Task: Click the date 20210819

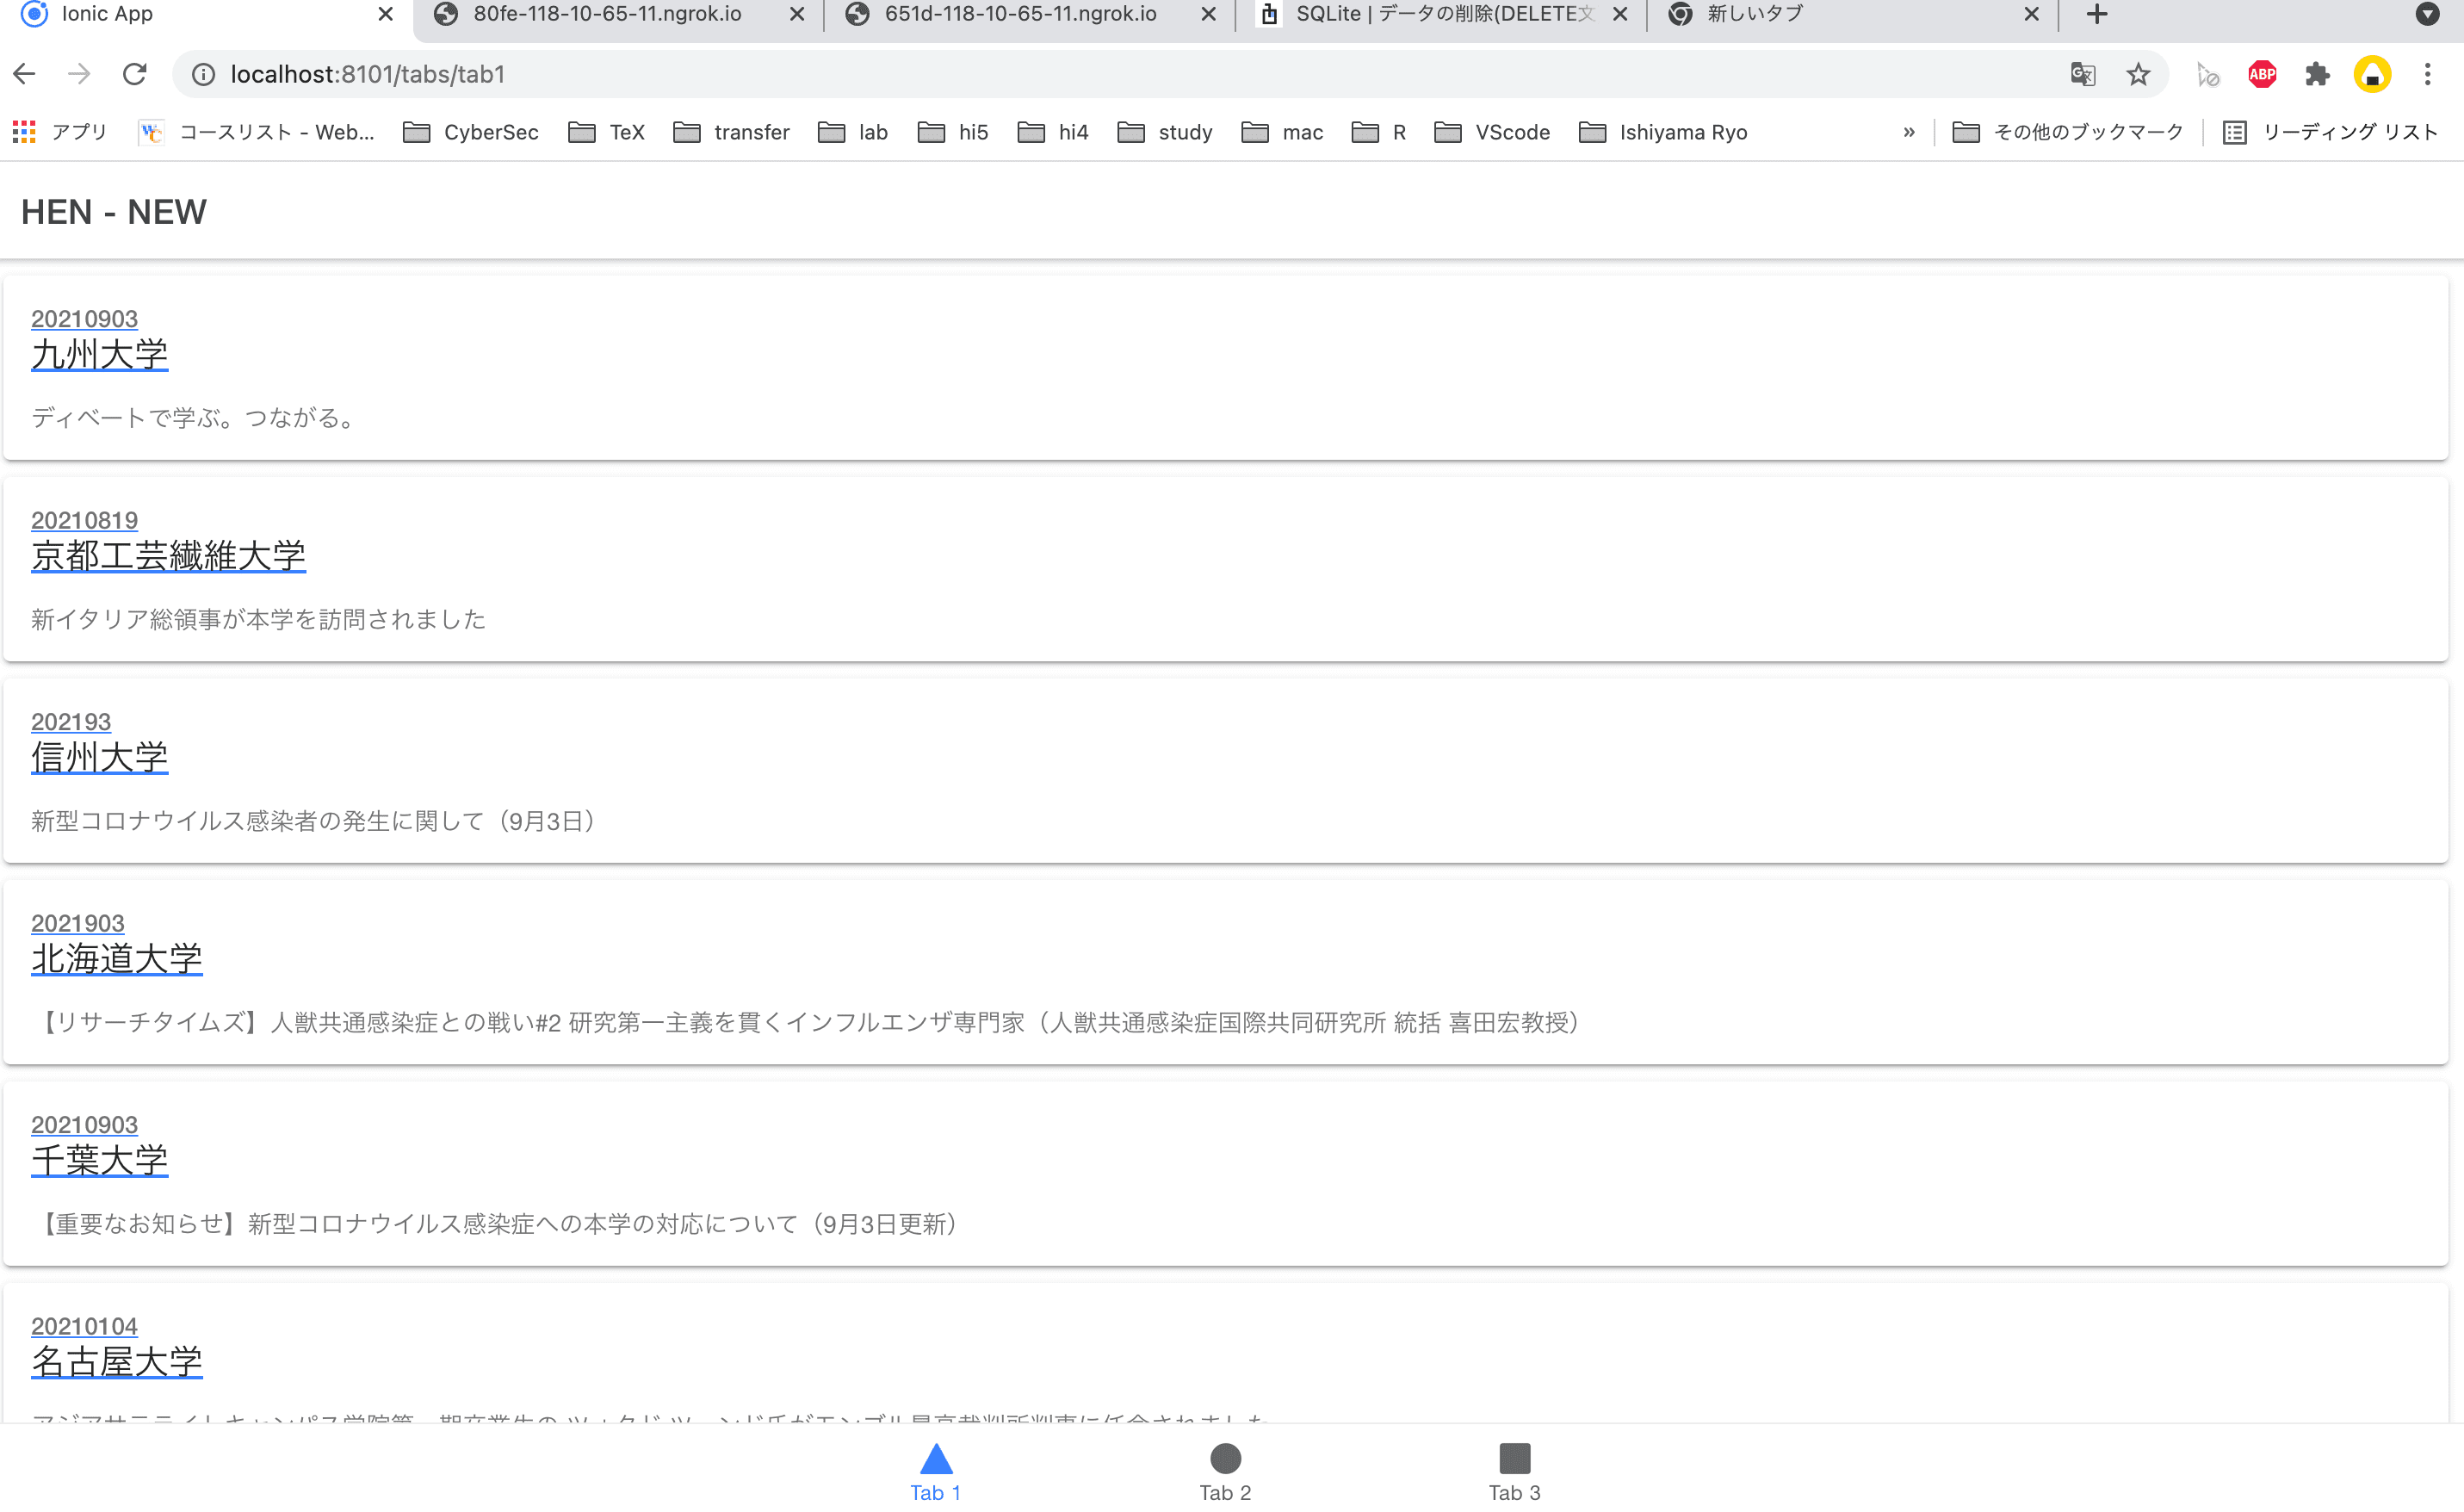Action: (84, 521)
